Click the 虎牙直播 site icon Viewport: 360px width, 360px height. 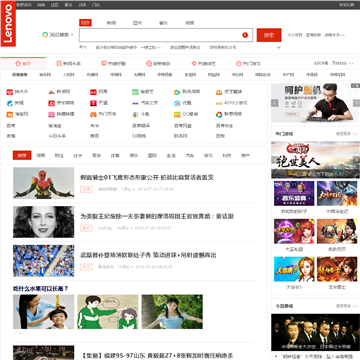tap(219, 92)
